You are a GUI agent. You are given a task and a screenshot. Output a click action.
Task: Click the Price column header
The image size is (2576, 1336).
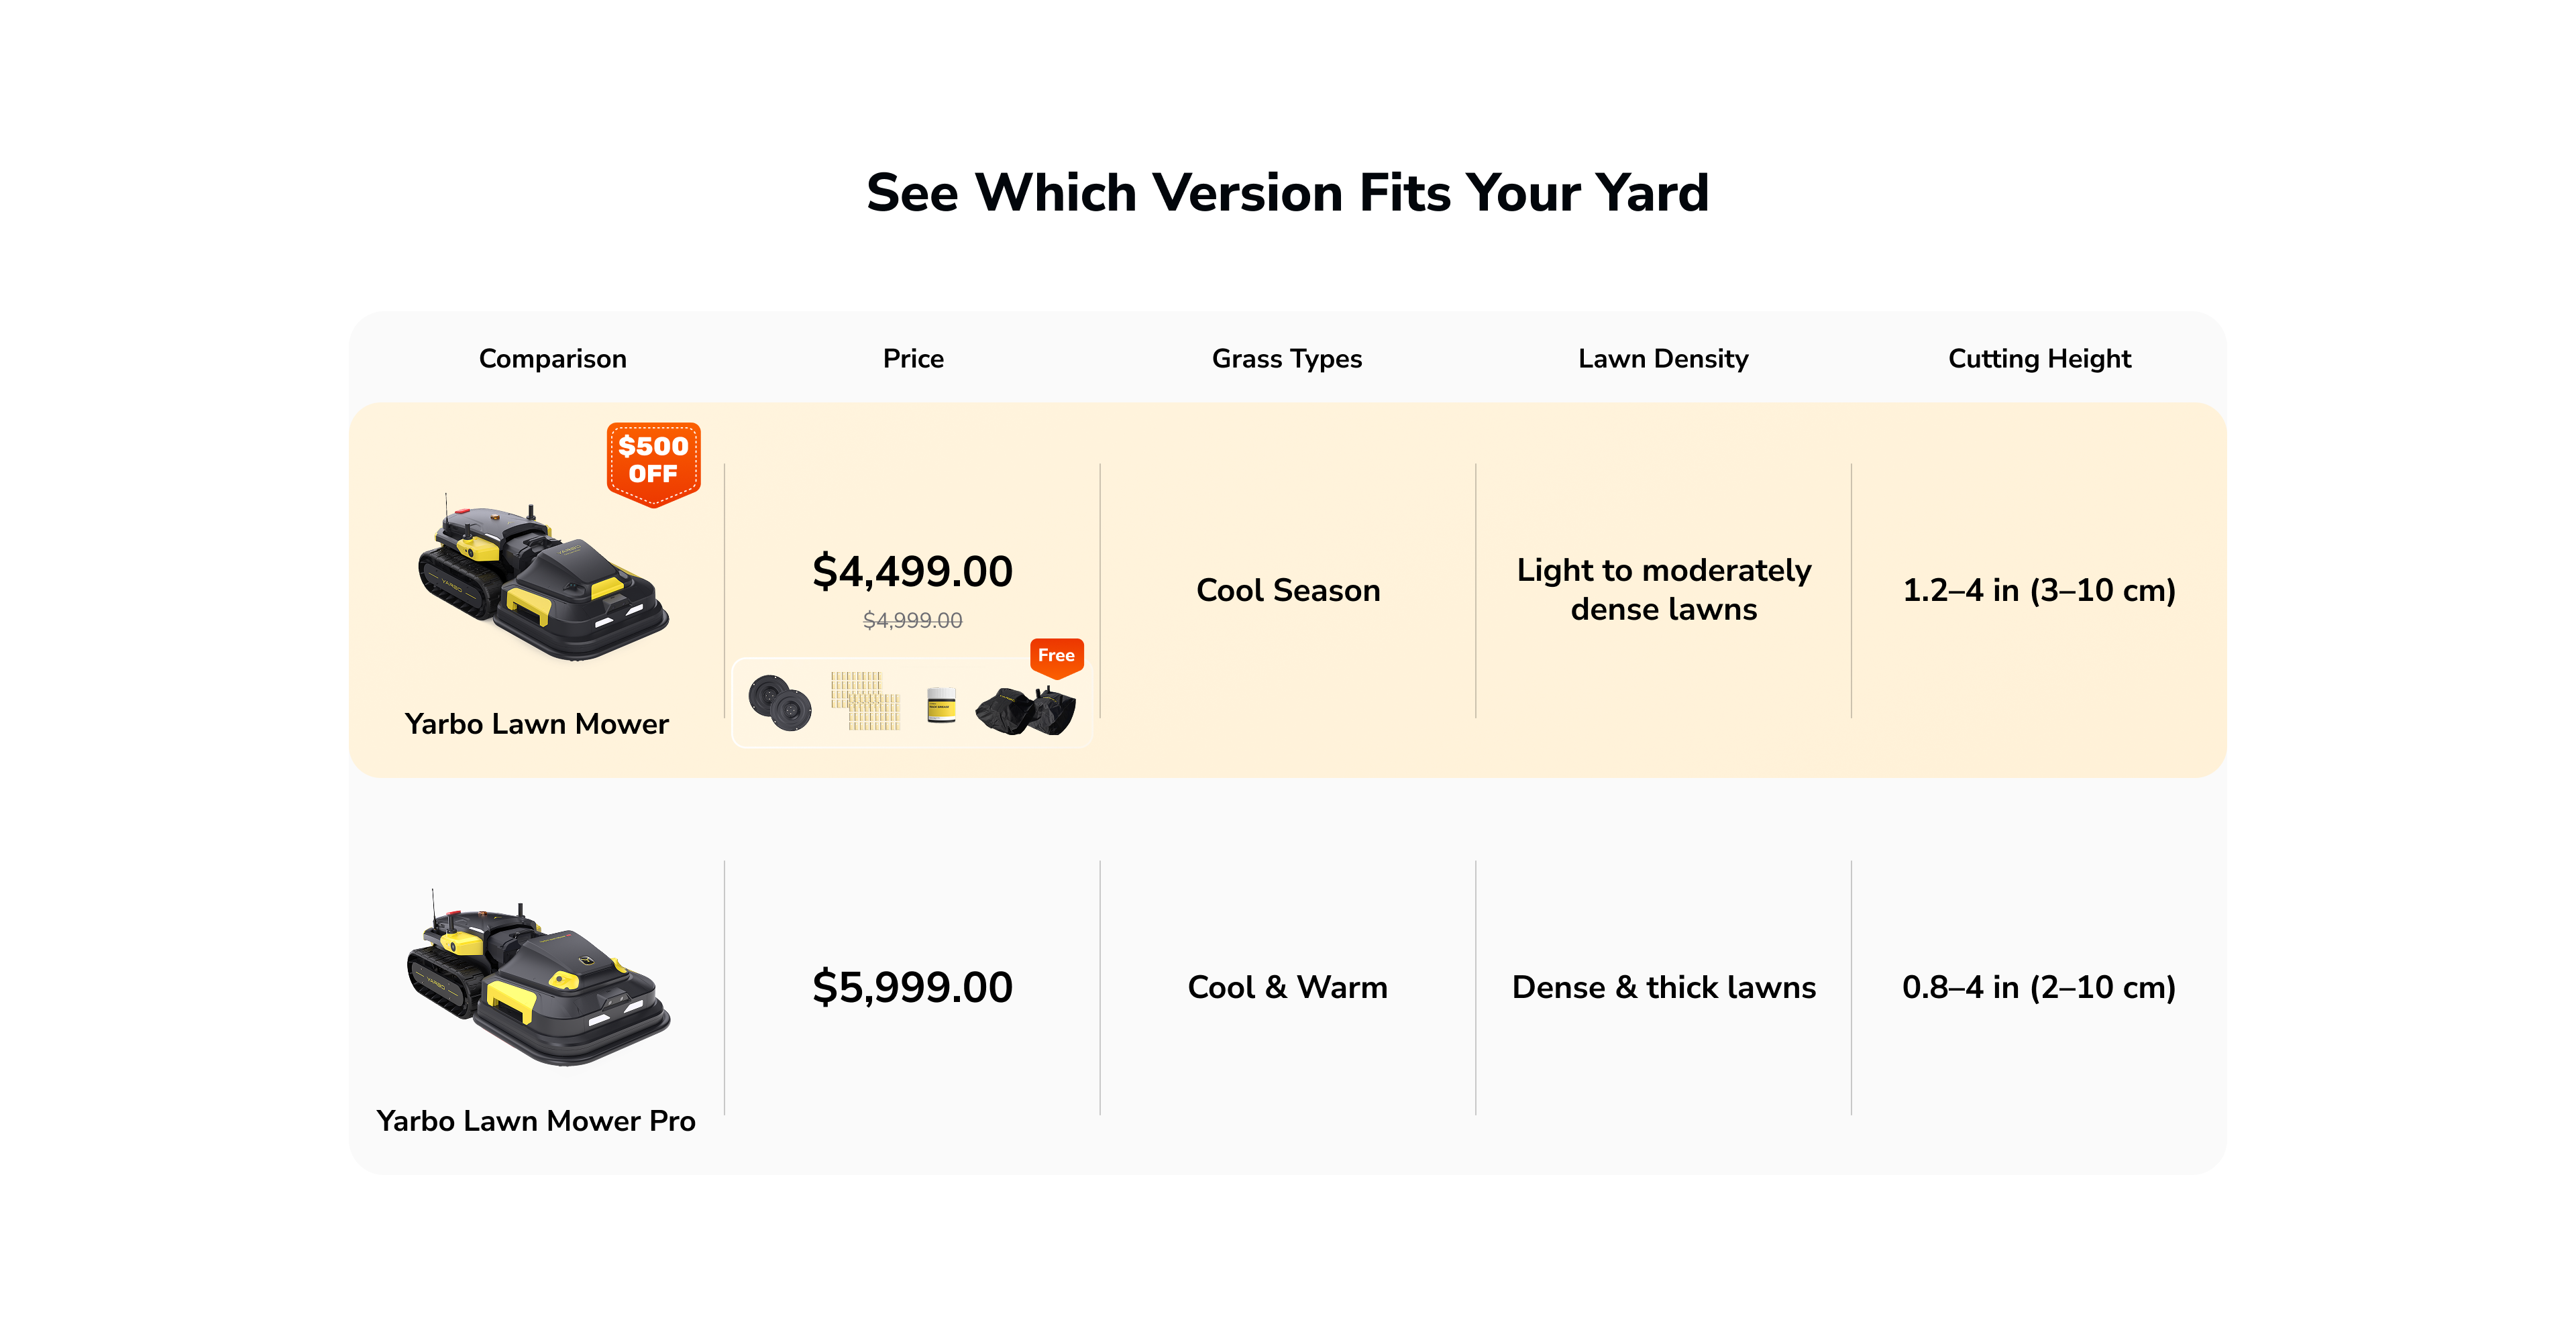[x=913, y=359]
